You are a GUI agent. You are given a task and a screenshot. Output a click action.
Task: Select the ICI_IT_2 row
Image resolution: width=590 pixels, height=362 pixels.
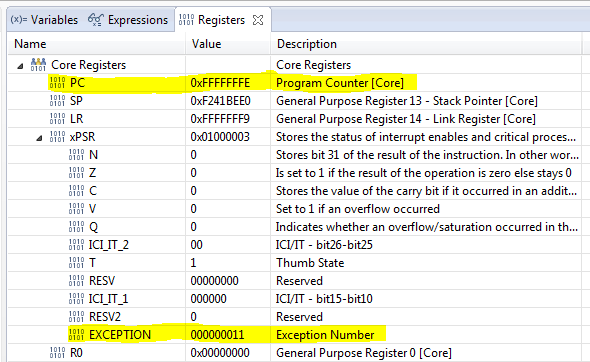[295, 245]
